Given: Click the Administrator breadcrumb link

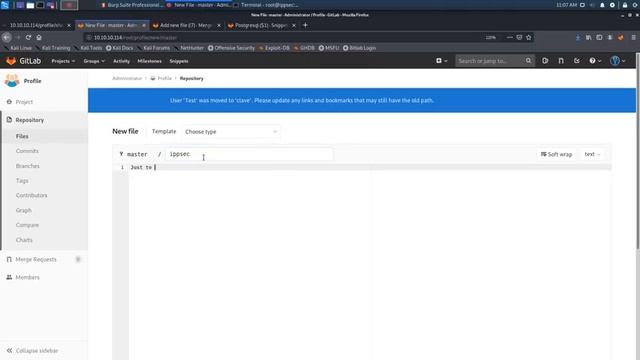Looking at the screenshot, I should tap(127, 78).
